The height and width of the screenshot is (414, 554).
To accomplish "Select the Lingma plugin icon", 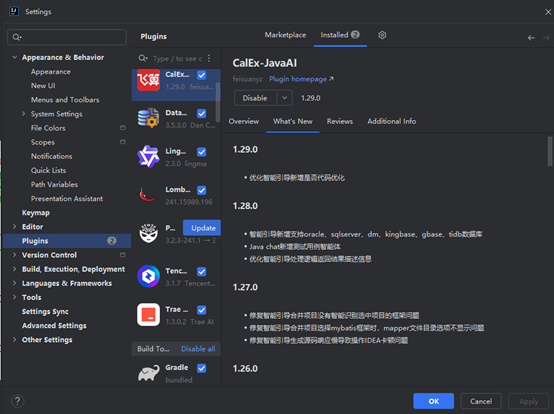I will (148, 156).
